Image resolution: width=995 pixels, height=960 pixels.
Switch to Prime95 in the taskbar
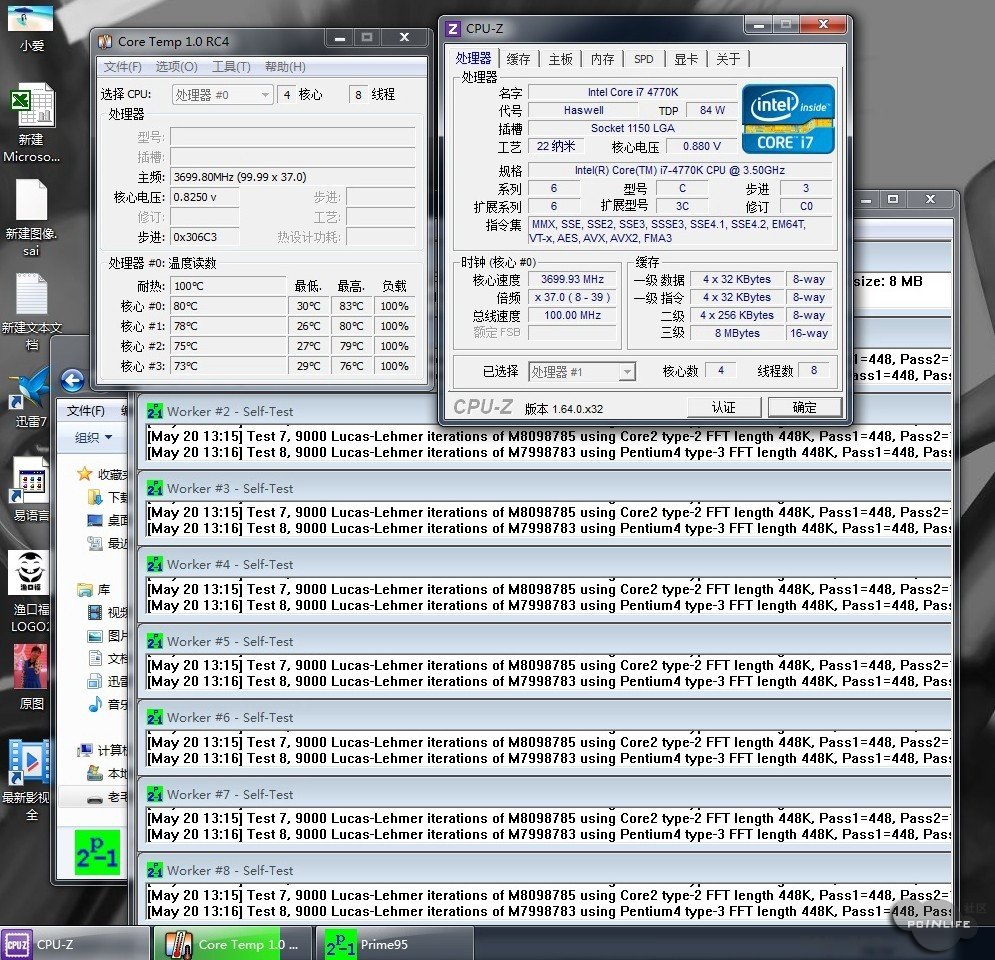[x=395, y=944]
